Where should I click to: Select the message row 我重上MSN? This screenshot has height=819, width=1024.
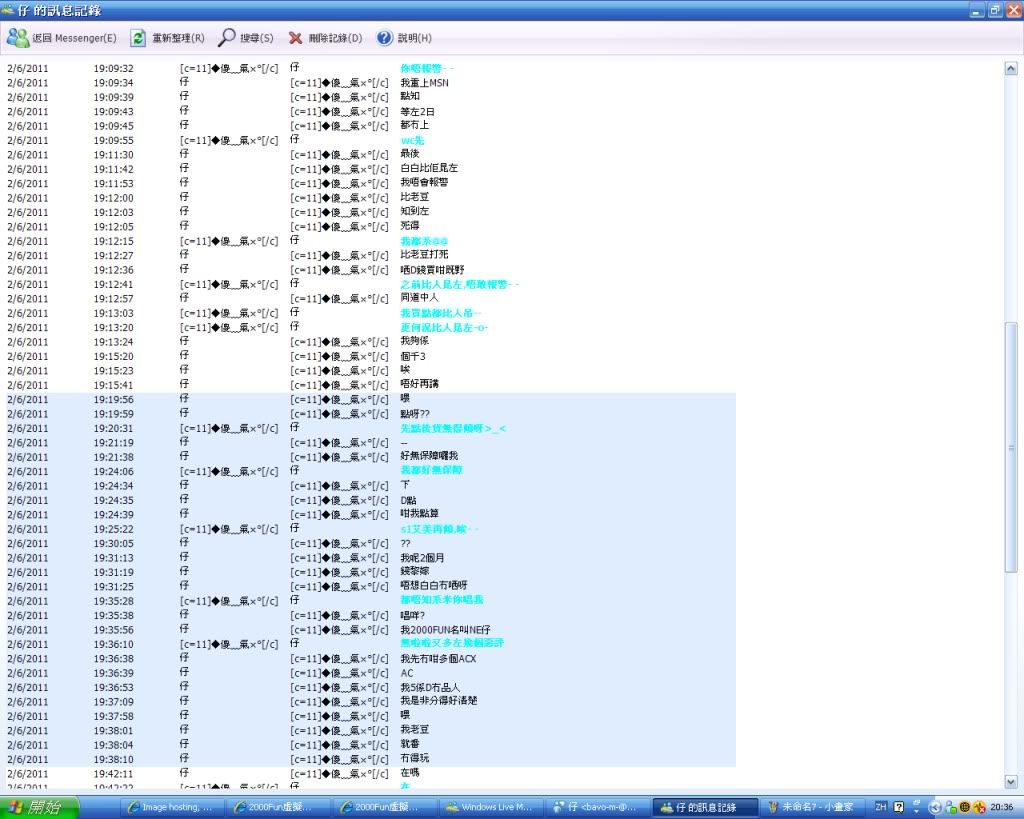[424, 83]
